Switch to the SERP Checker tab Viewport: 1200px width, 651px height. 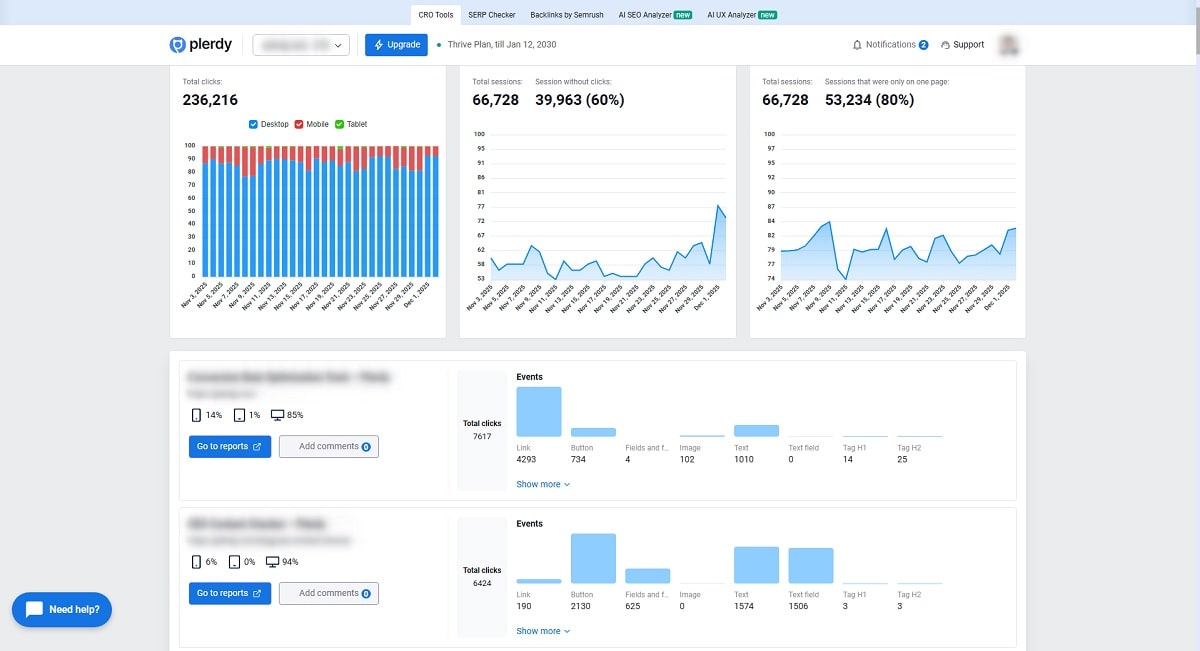tap(491, 15)
